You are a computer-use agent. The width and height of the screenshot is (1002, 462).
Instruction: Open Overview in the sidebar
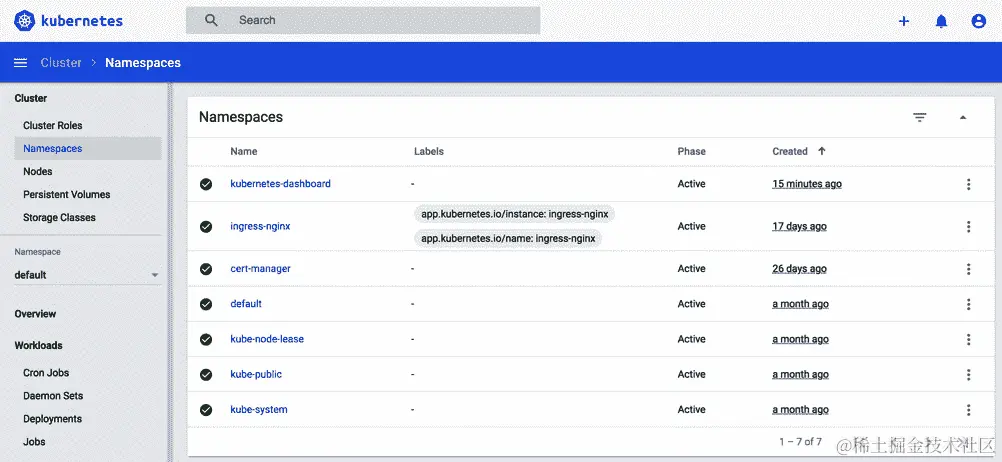35,314
